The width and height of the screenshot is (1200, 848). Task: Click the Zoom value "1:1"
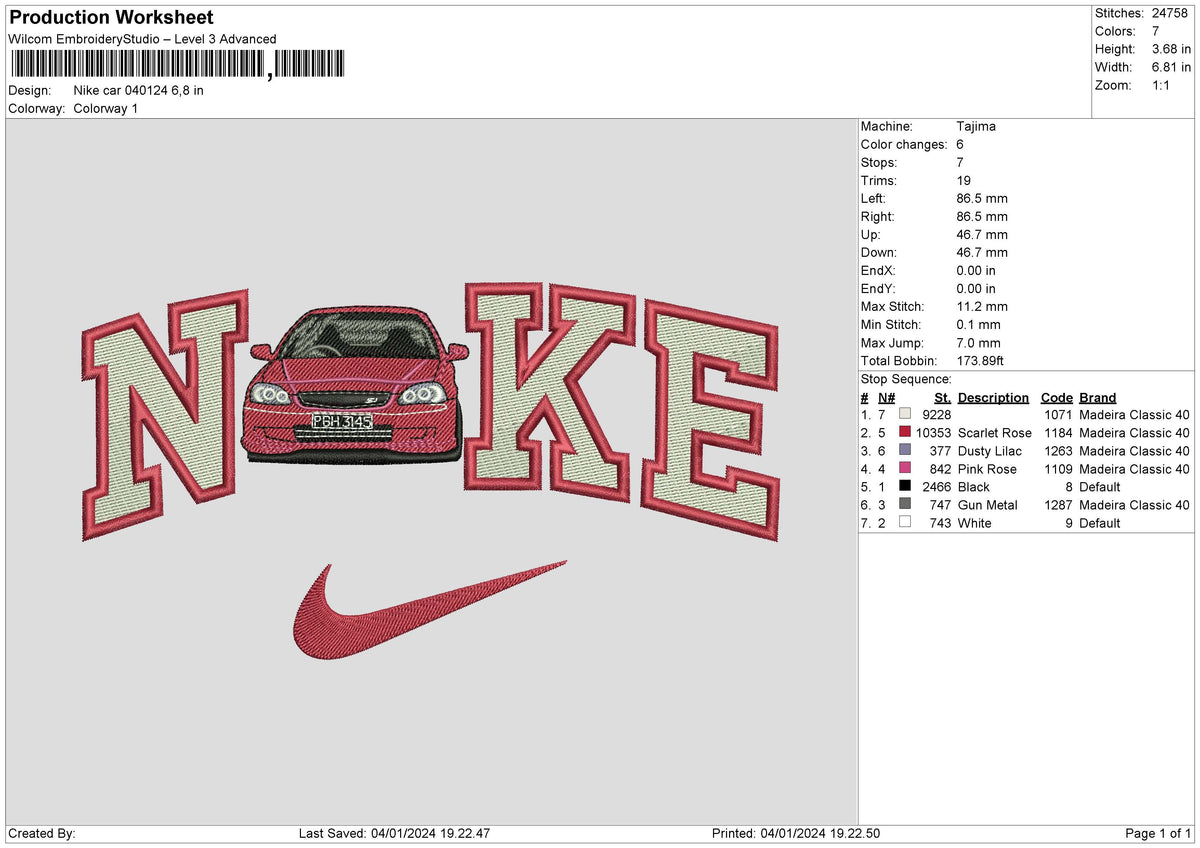(x=1162, y=85)
